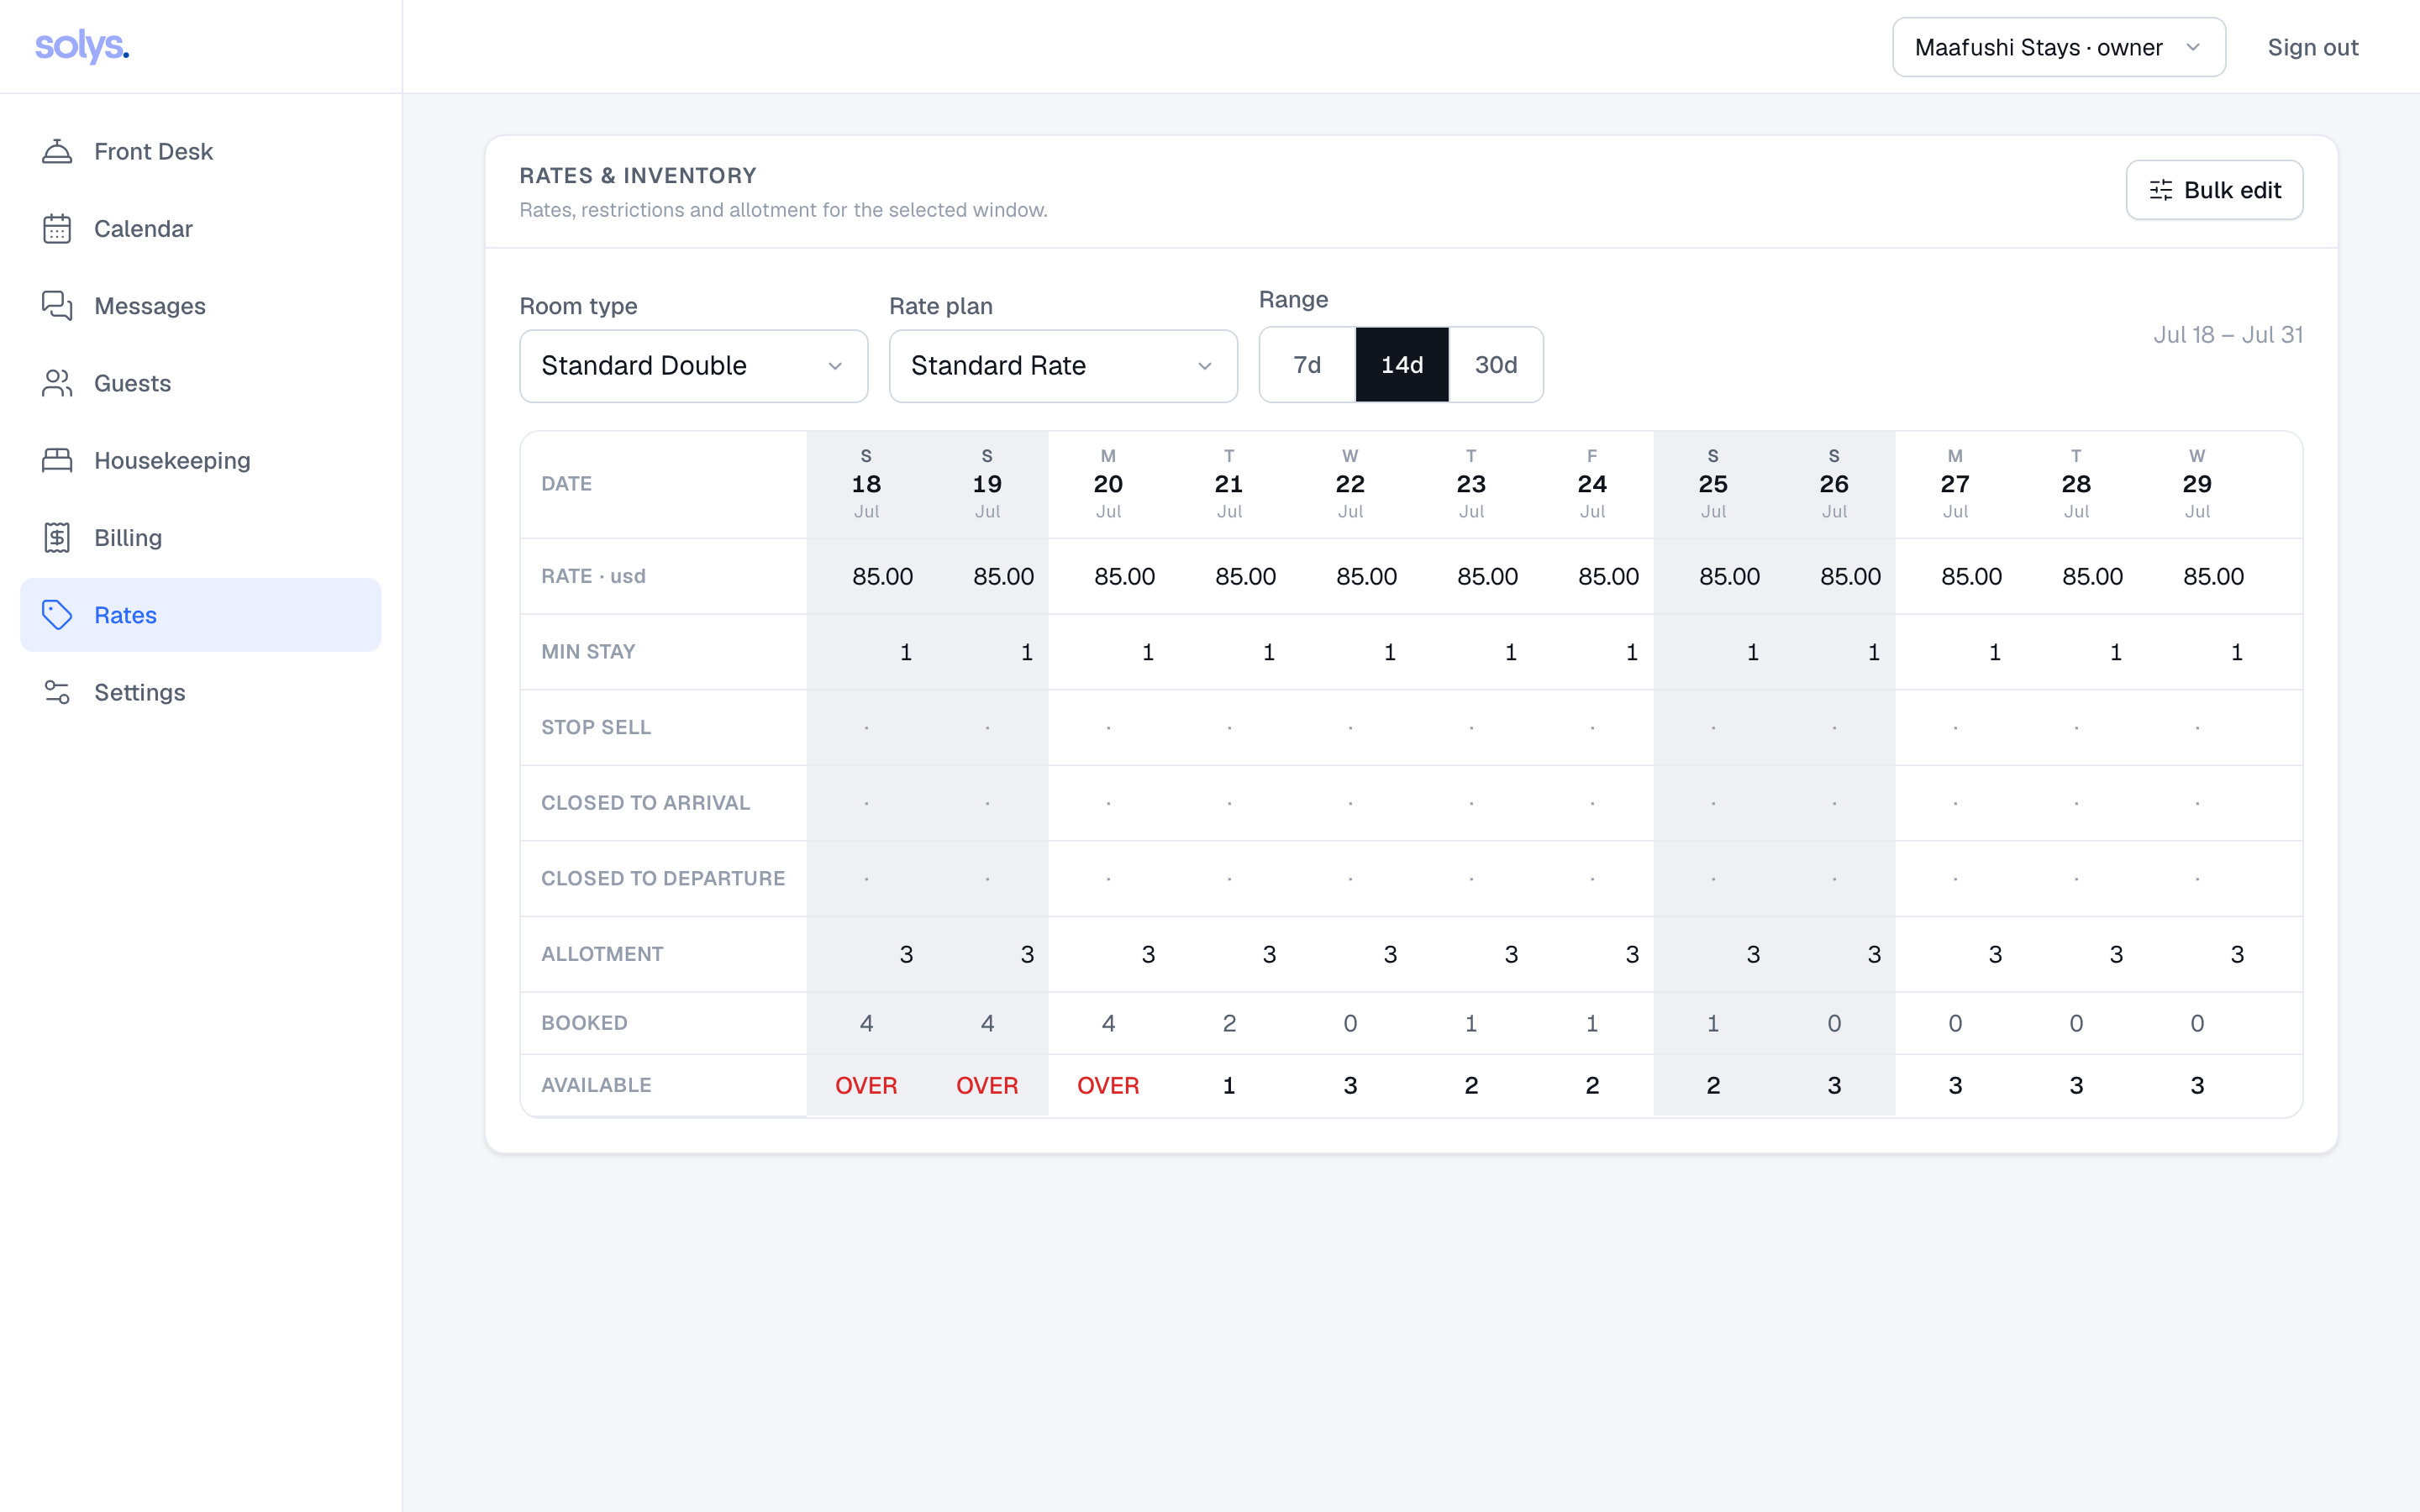Viewport: 2420px width, 1512px height.
Task: Toggle Closed to Departure for Jul 27
Action: (1955, 879)
